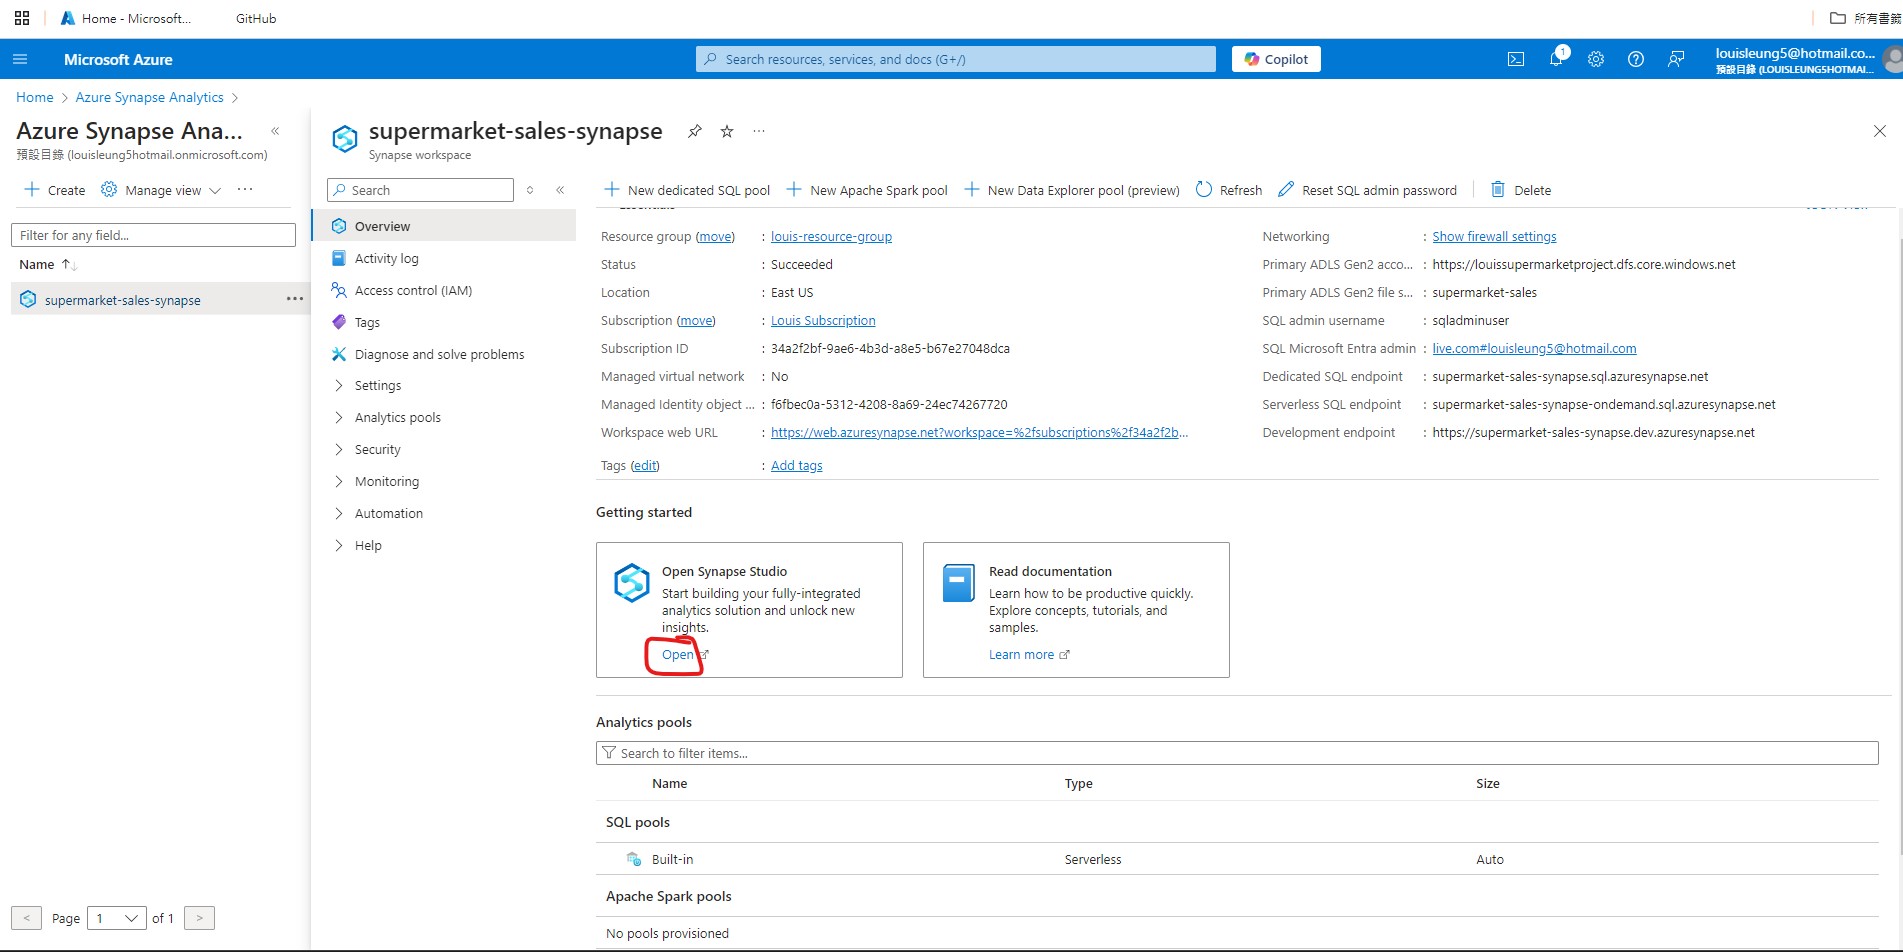This screenshot has height=952, width=1903.
Task: Pin supermarket-sales-synapse to dashboard
Action: (694, 131)
